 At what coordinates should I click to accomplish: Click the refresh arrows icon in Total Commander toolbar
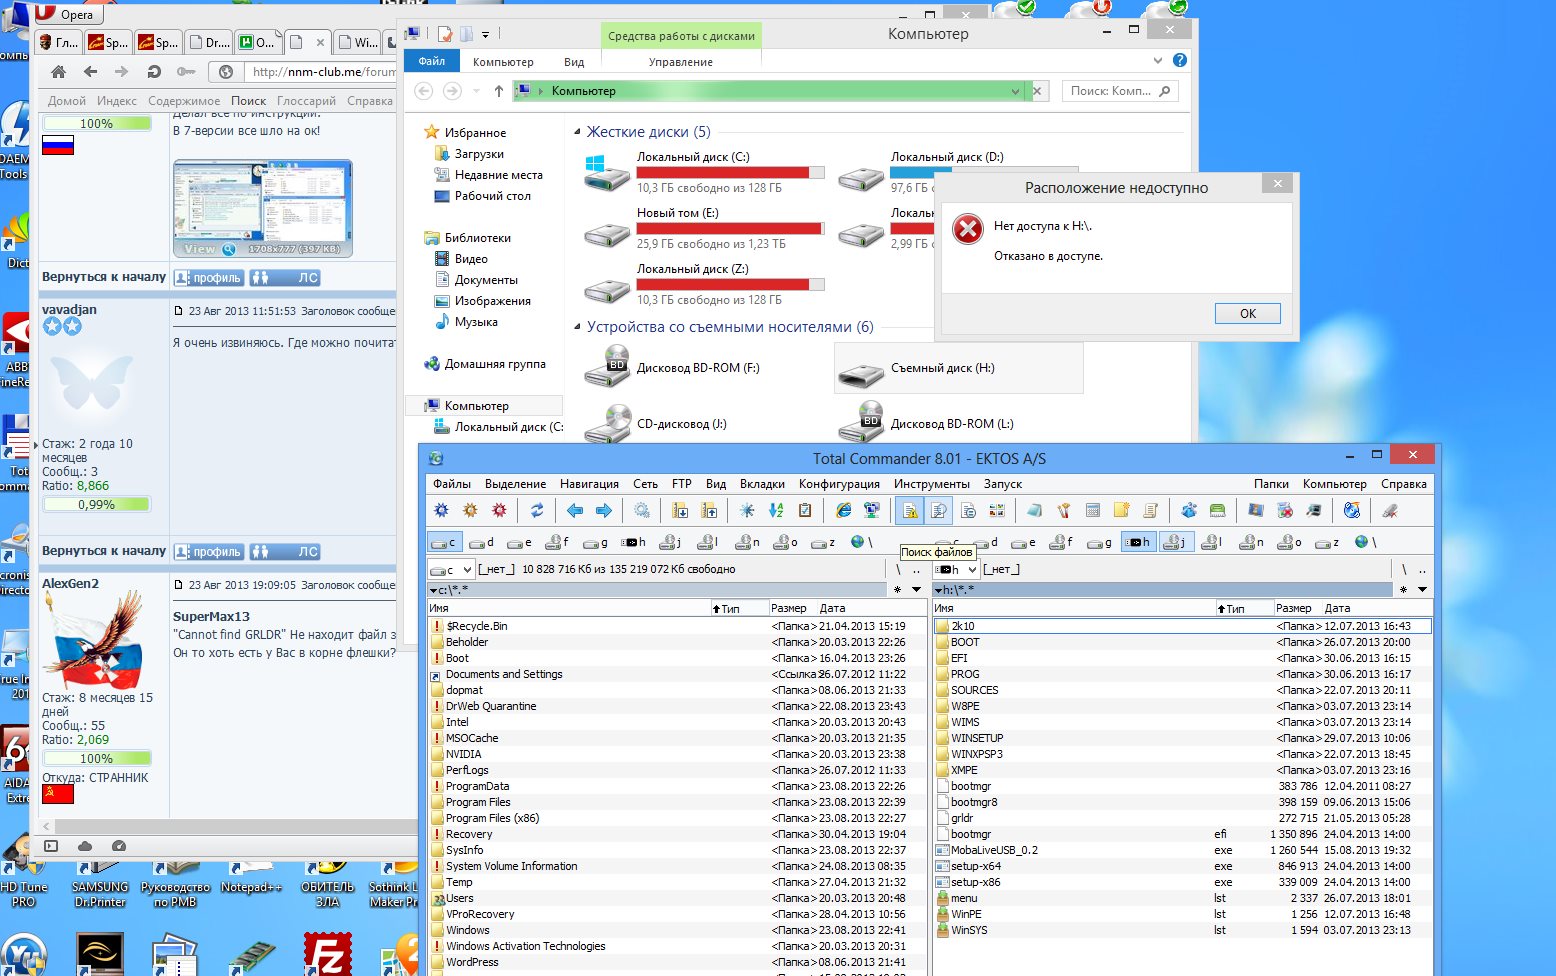tap(537, 510)
